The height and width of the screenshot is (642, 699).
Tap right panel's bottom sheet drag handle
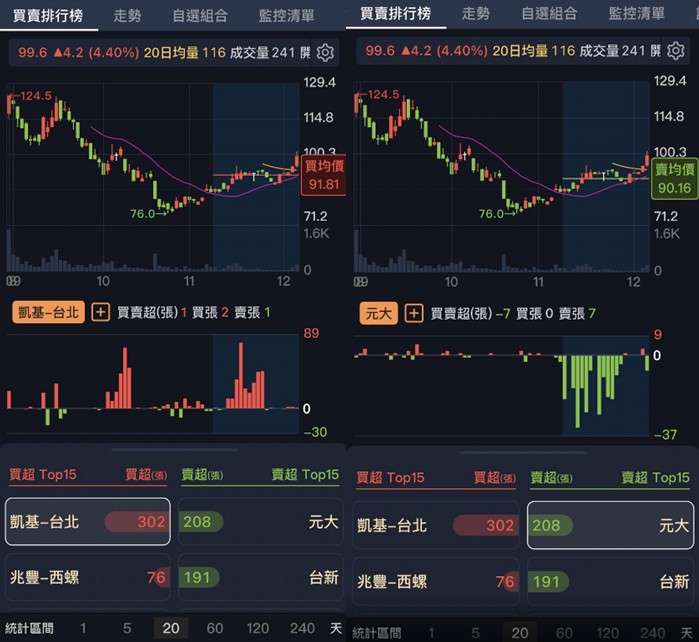(523, 453)
